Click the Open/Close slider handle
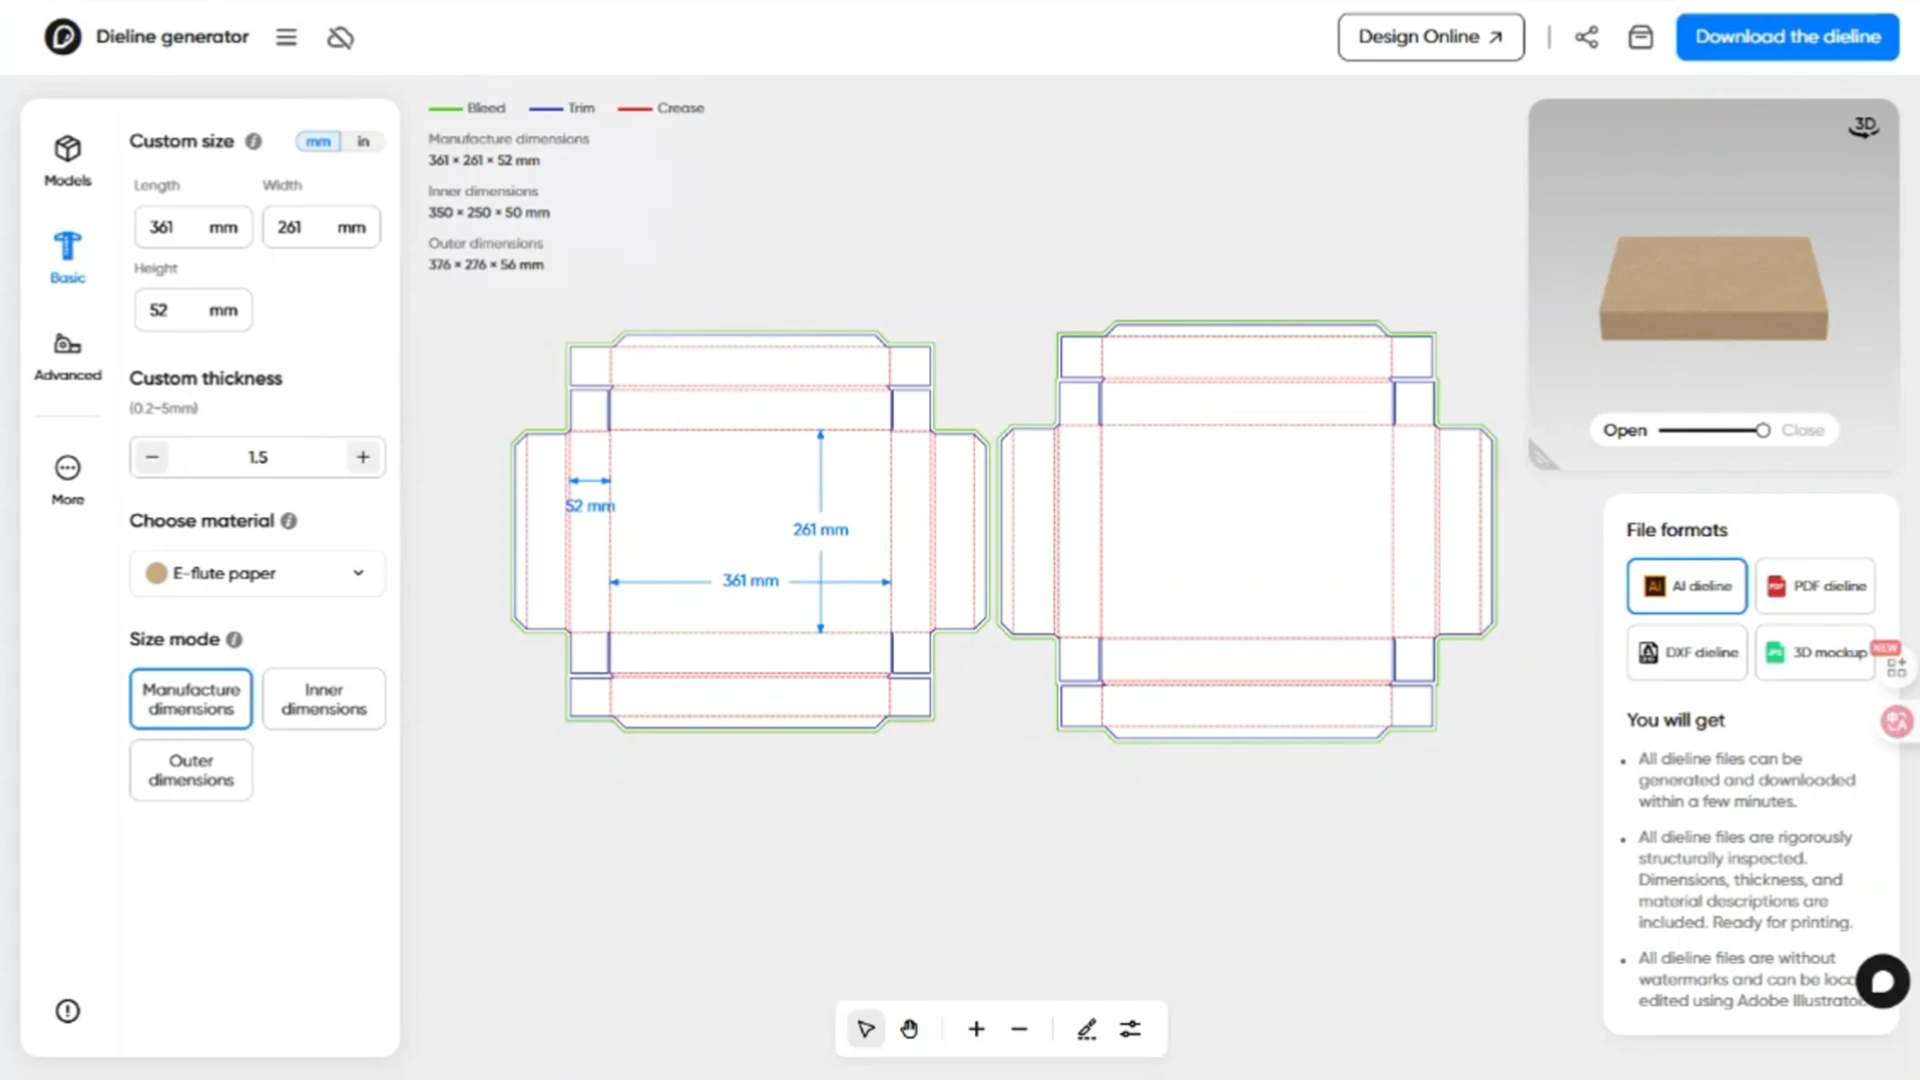This screenshot has height=1080, width=1920. pos(1762,430)
